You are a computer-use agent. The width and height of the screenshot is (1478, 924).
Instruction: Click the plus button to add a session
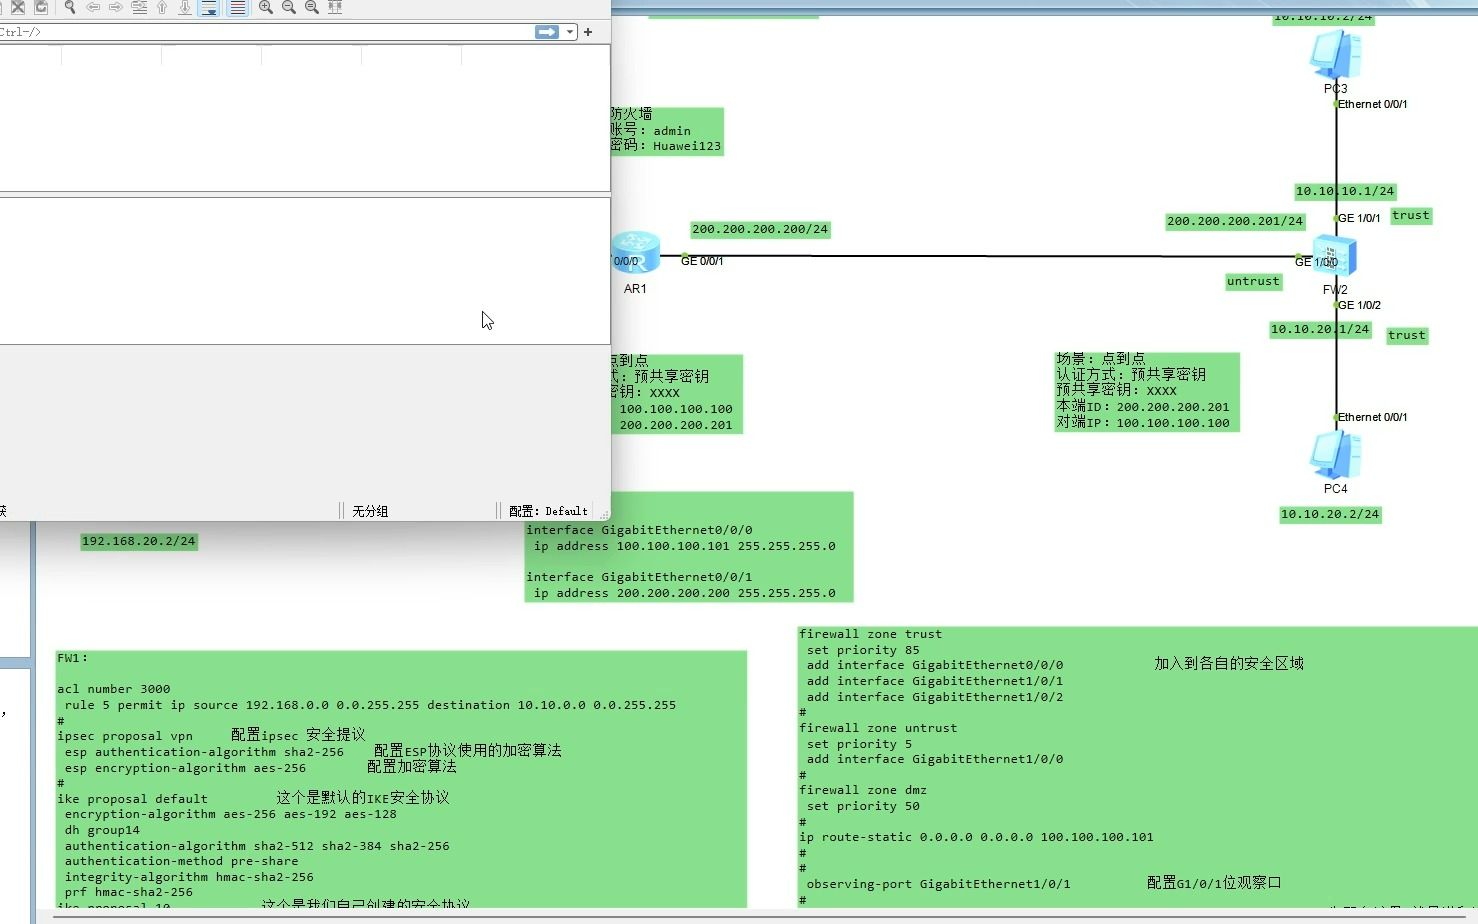point(587,31)
